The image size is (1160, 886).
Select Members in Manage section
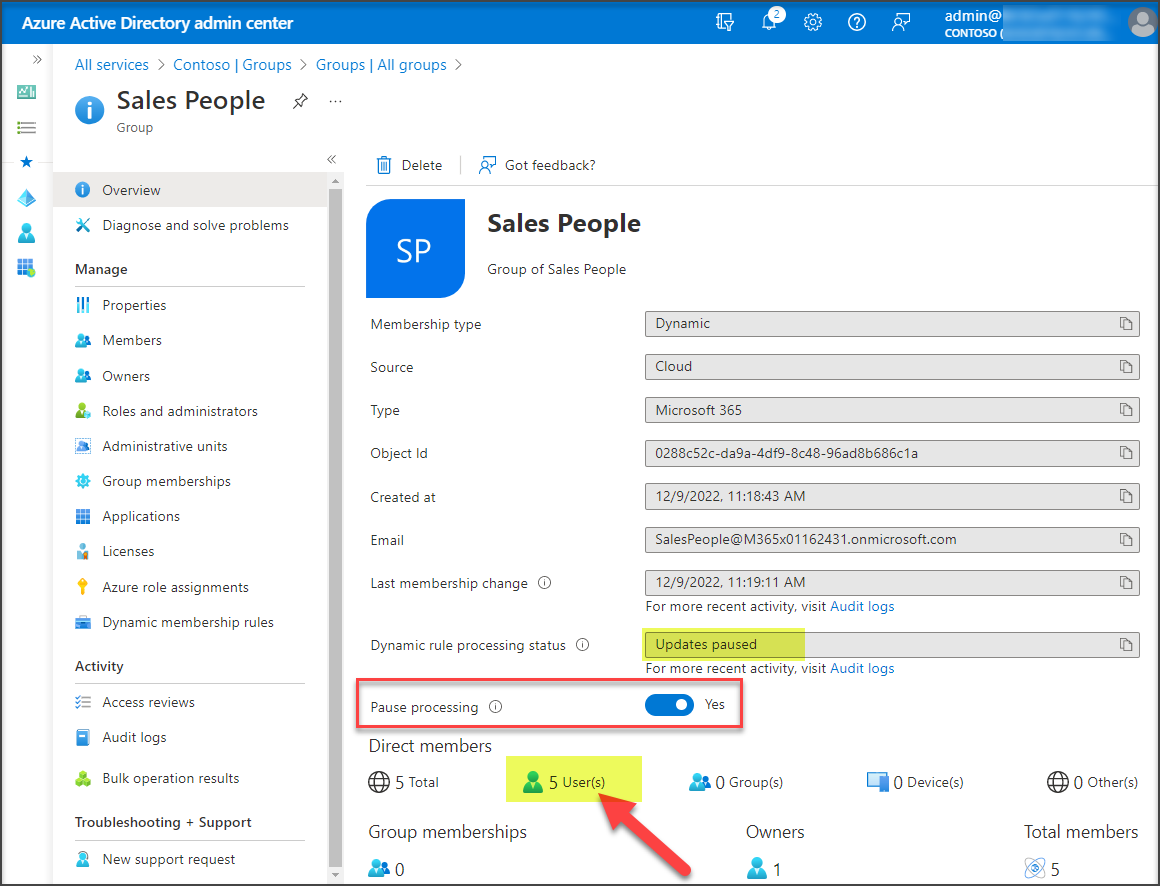click(131, 340)
